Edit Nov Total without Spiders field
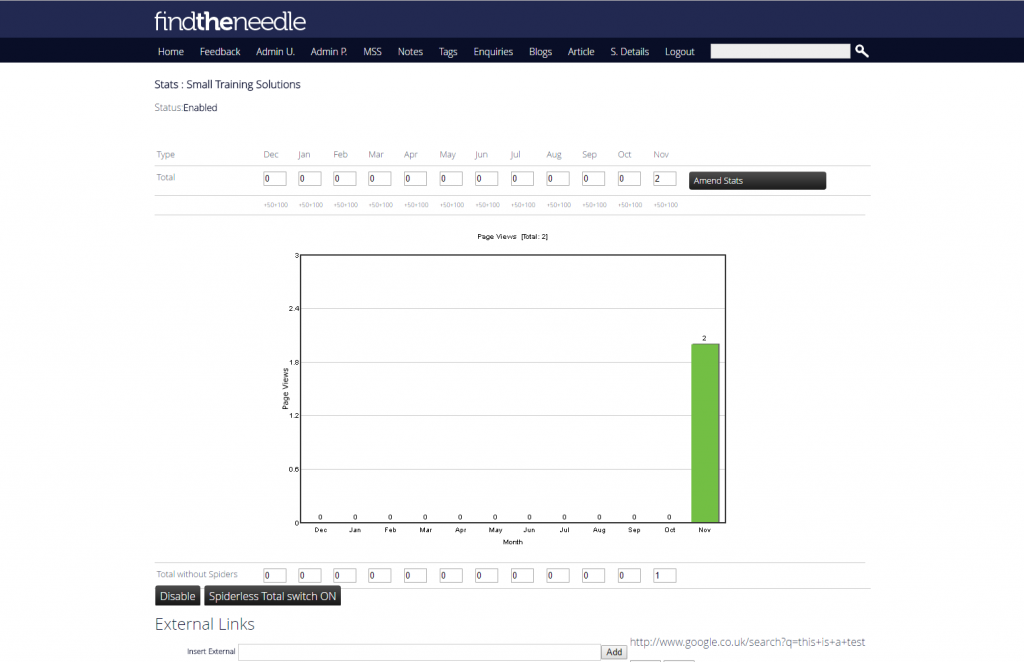The height and width of the screenshot is (662, 1024). [x=664, y=575]
